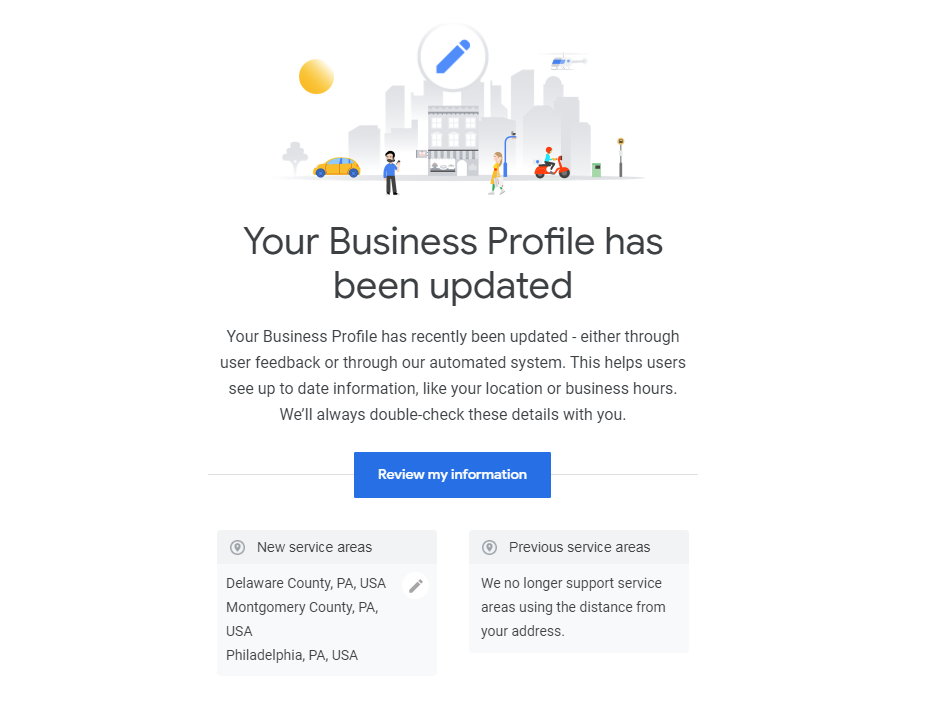
Task: Click the gray tree in illustration
Action: point(295,158)
